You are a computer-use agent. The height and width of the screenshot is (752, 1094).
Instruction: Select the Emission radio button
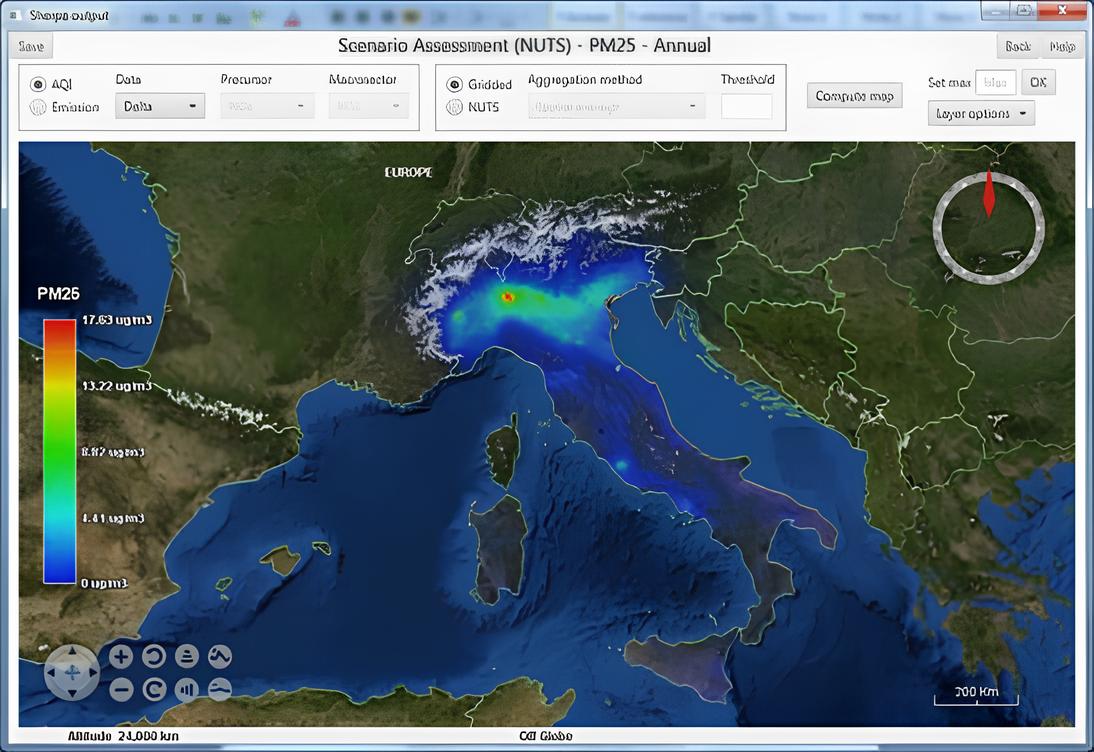pos(38,107)
